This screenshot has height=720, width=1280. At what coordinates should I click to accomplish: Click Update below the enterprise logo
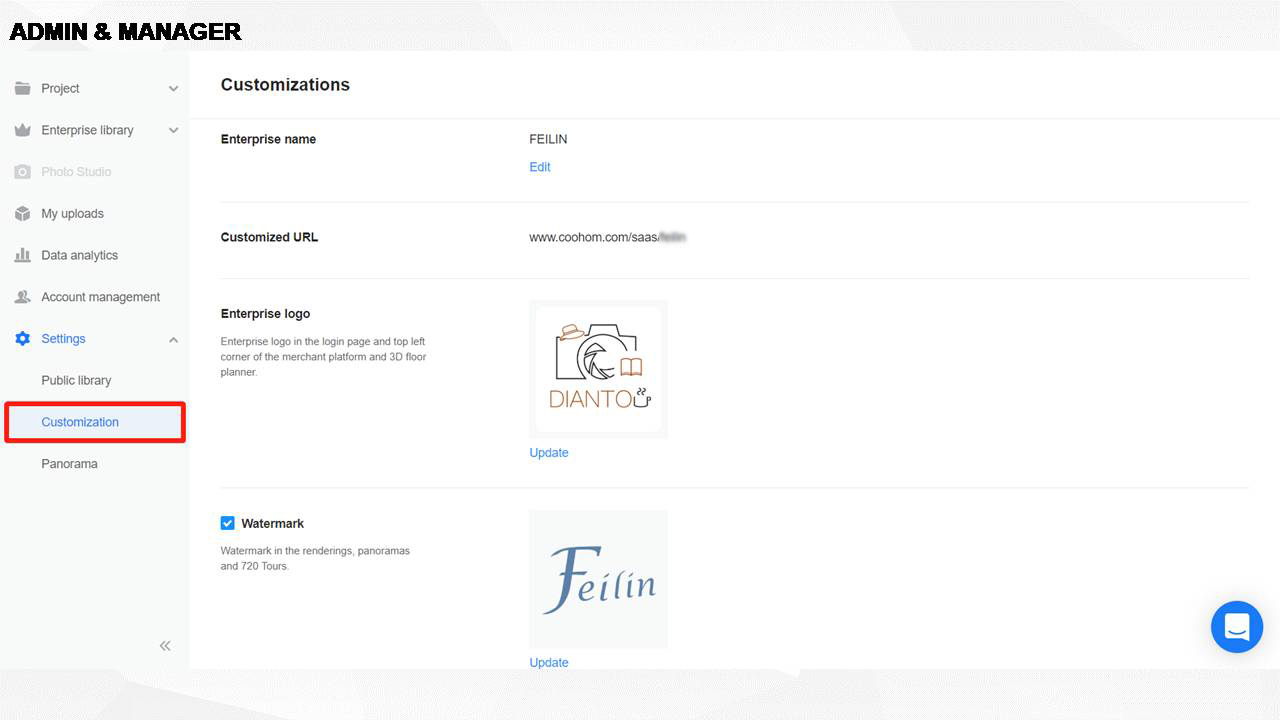549,453
